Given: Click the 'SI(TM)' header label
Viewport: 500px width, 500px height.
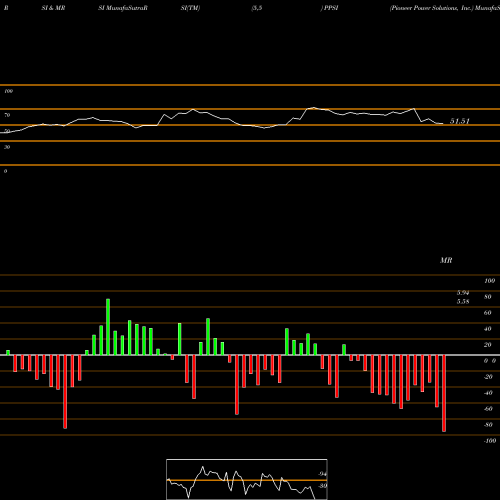Looking at the screenshot, I should click(x=190, y=8).
